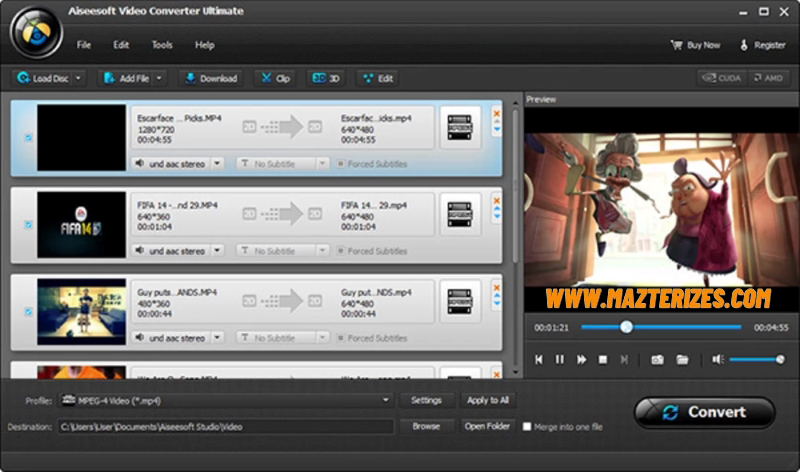This screenshot has height=472, width=800.
Task: Pause the preview playback
Action: point(560,360)
